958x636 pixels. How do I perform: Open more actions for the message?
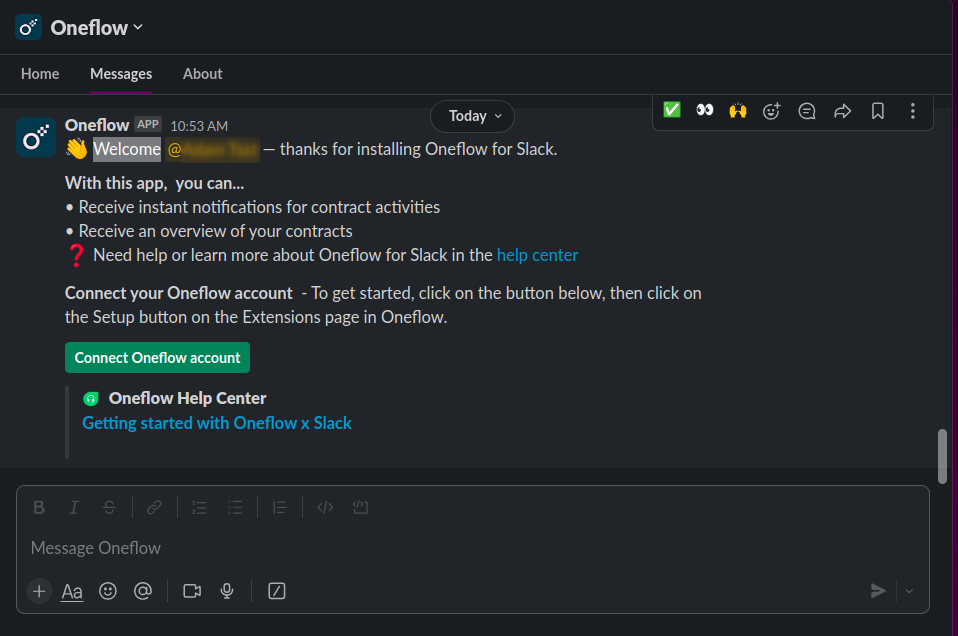(912, 111)
